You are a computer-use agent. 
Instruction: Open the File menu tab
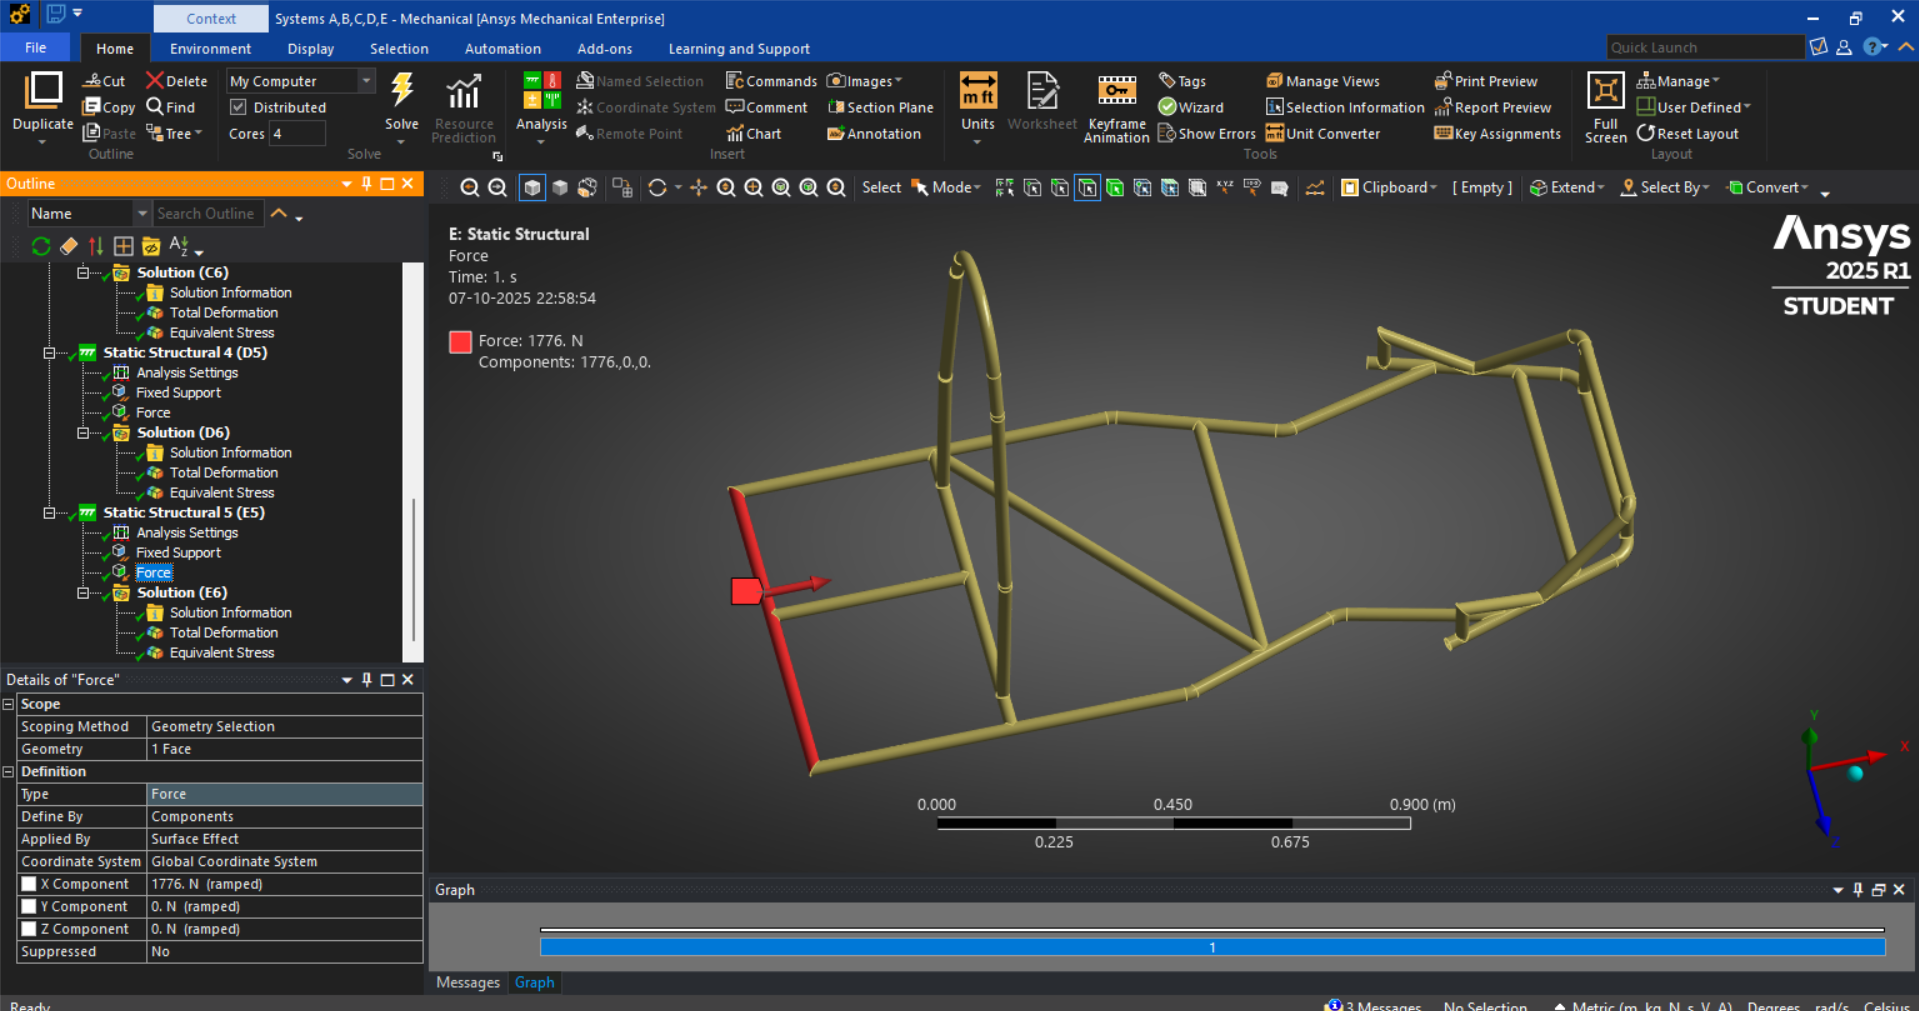pyautogui.click(x=35, y=48)
